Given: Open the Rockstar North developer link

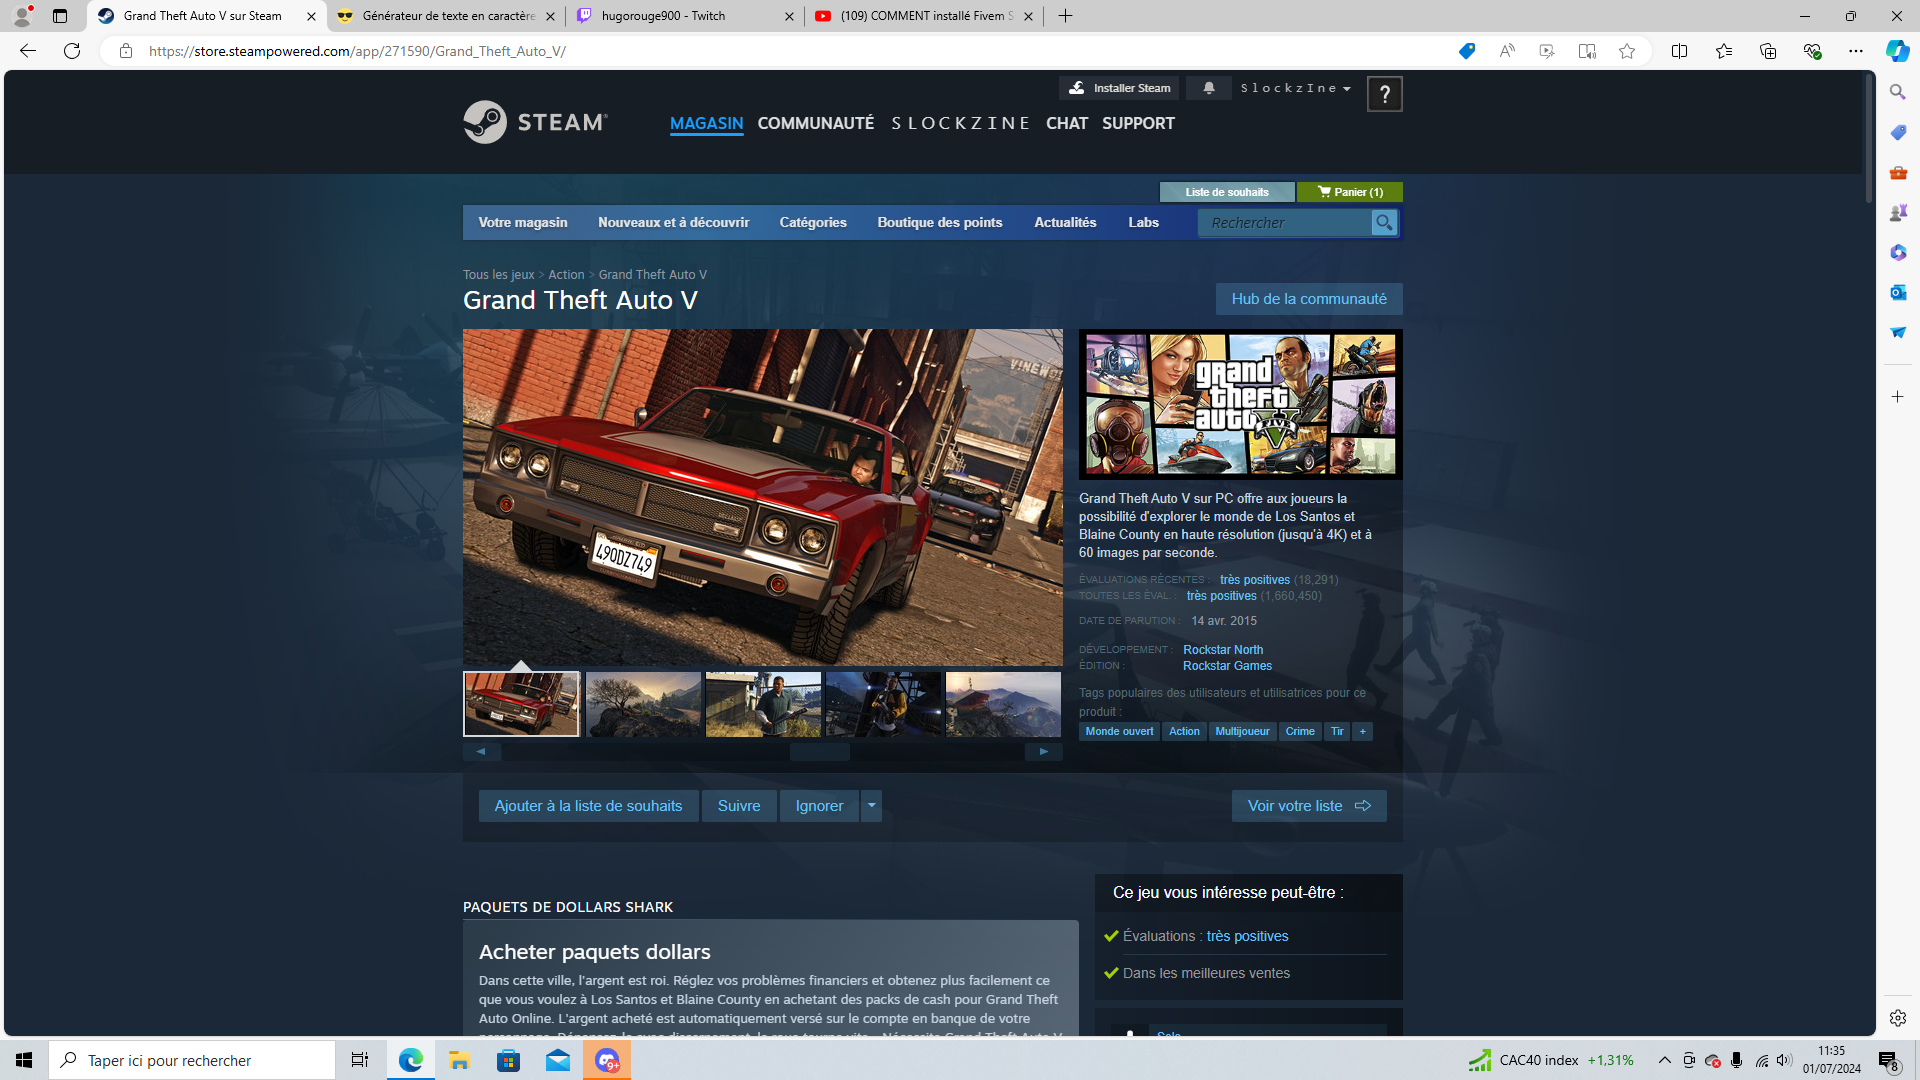Looking at the screenshot, I should 1223,650.
